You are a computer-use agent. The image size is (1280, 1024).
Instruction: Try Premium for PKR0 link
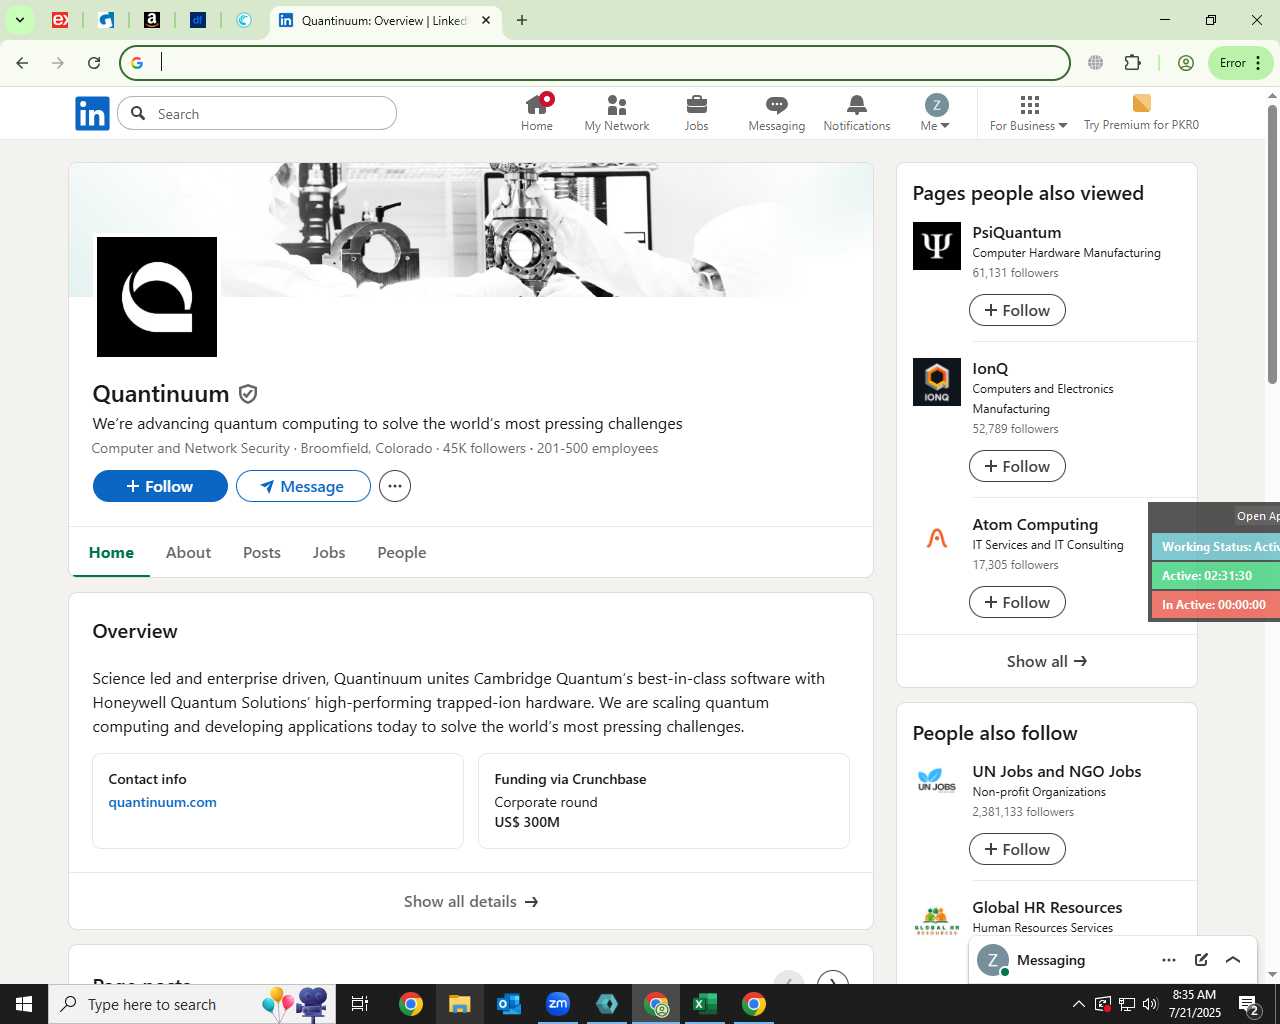click(x=1141, y=112)
